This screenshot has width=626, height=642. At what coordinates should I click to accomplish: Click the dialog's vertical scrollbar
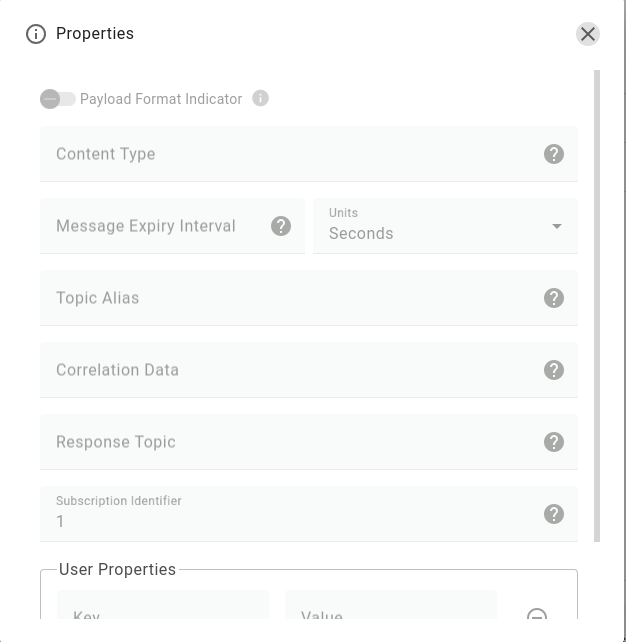598,300
